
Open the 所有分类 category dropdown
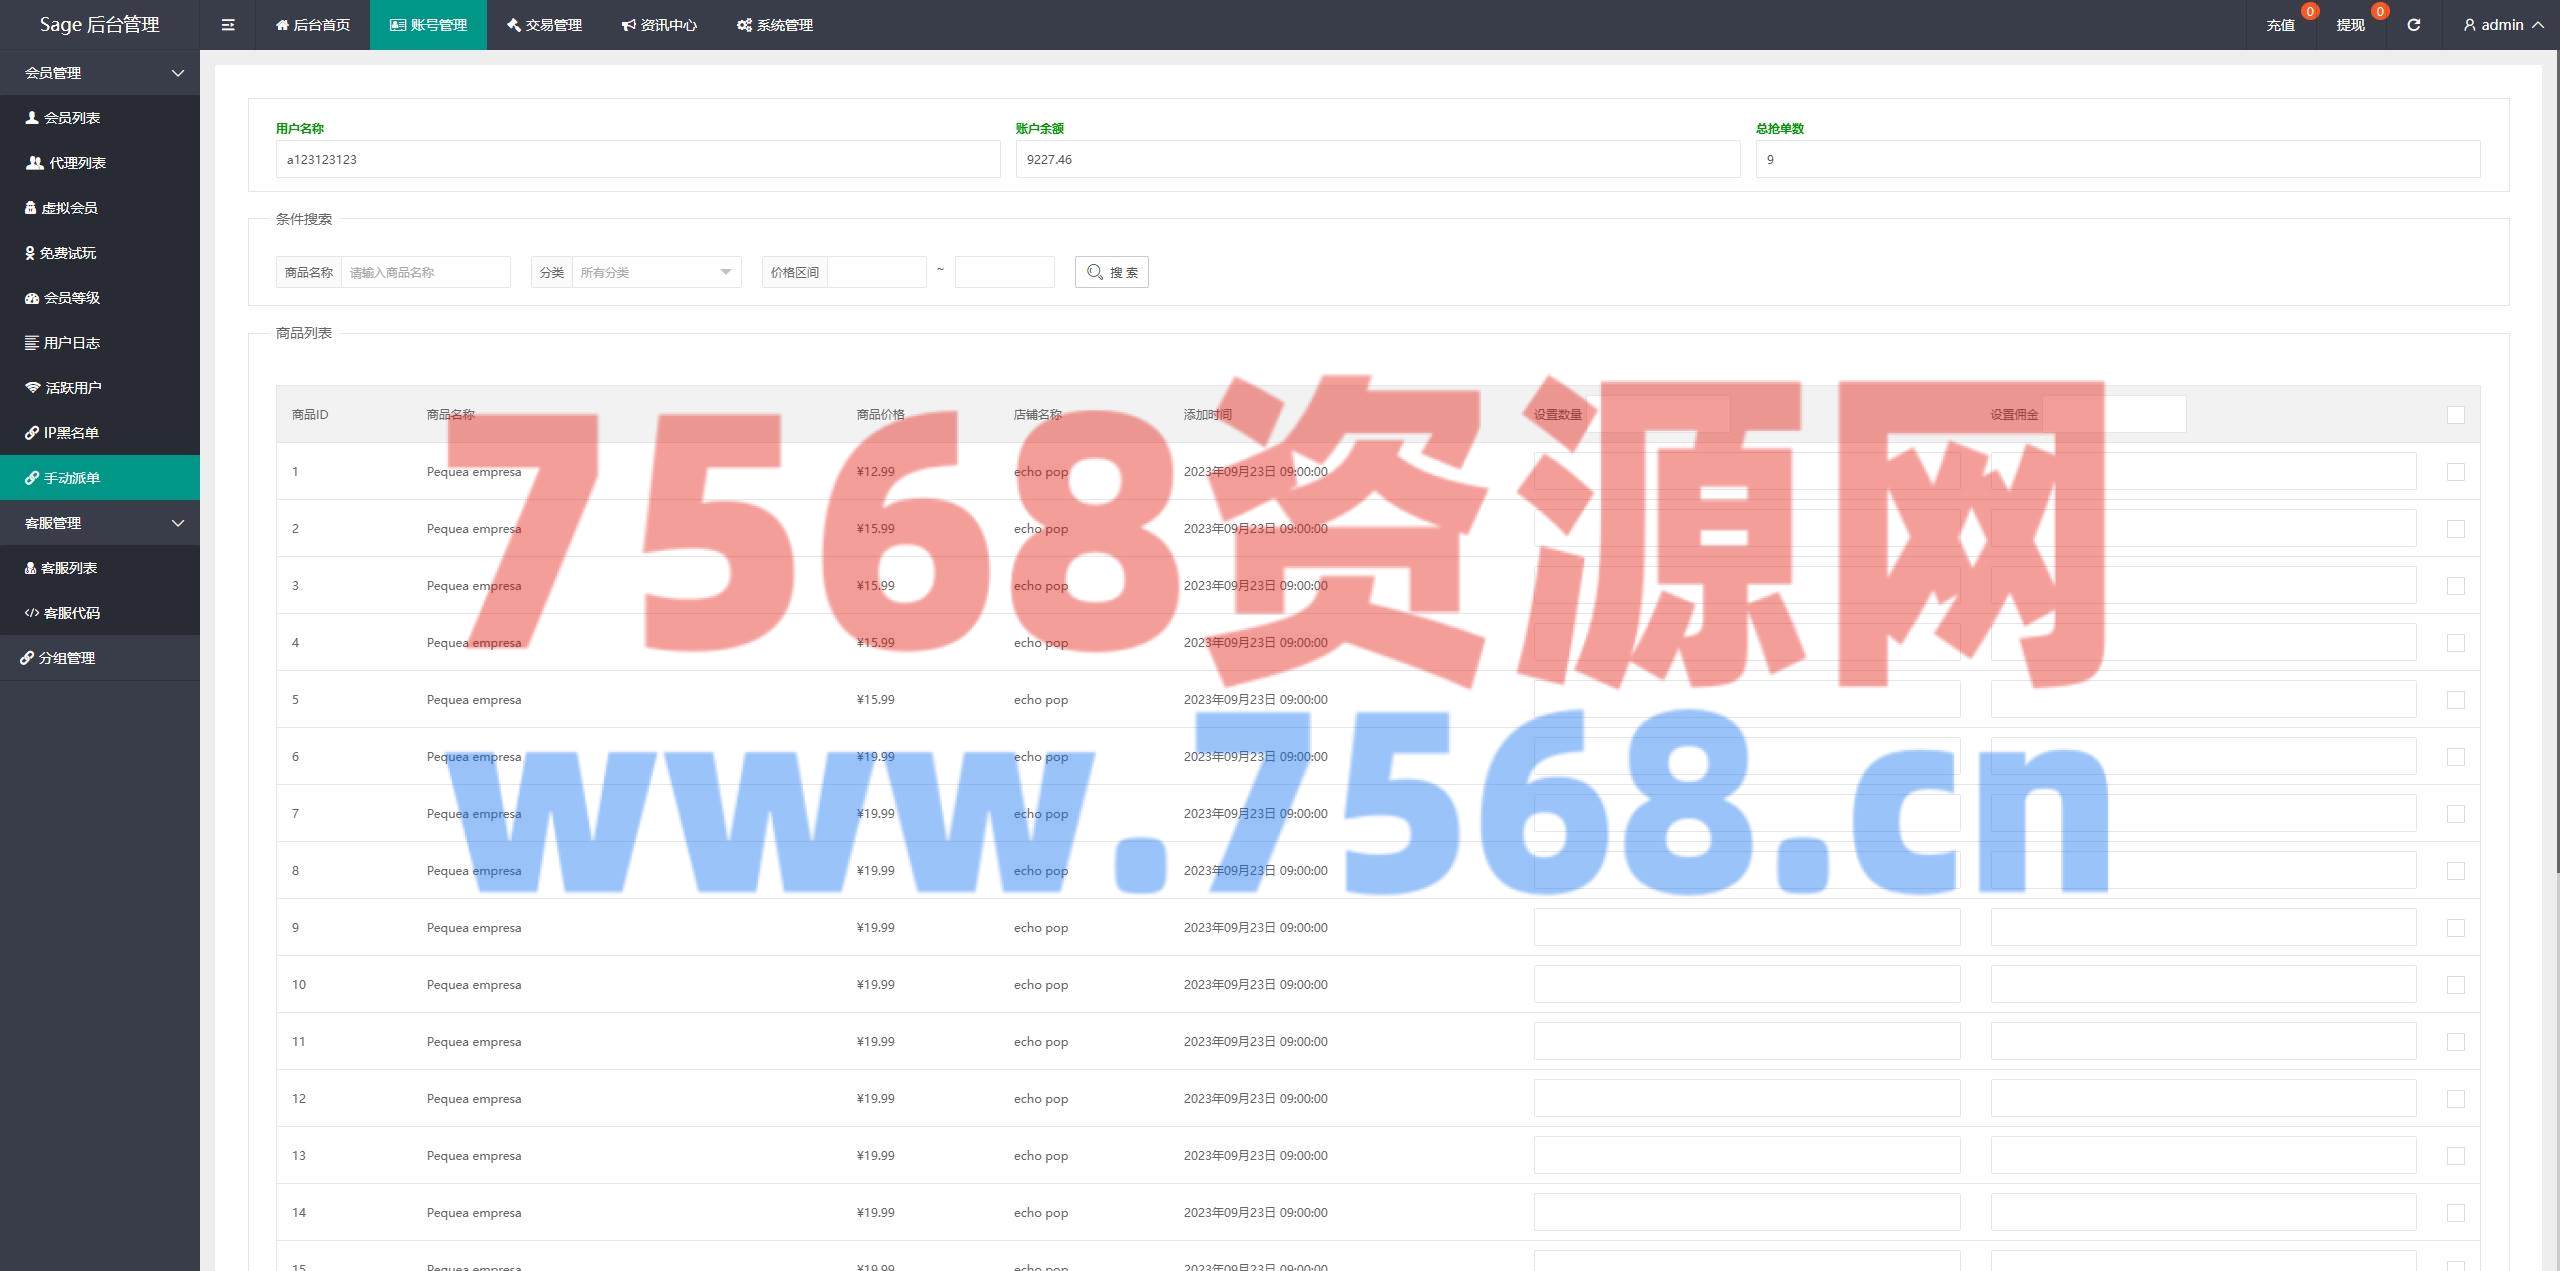click(x=655, y=272)
